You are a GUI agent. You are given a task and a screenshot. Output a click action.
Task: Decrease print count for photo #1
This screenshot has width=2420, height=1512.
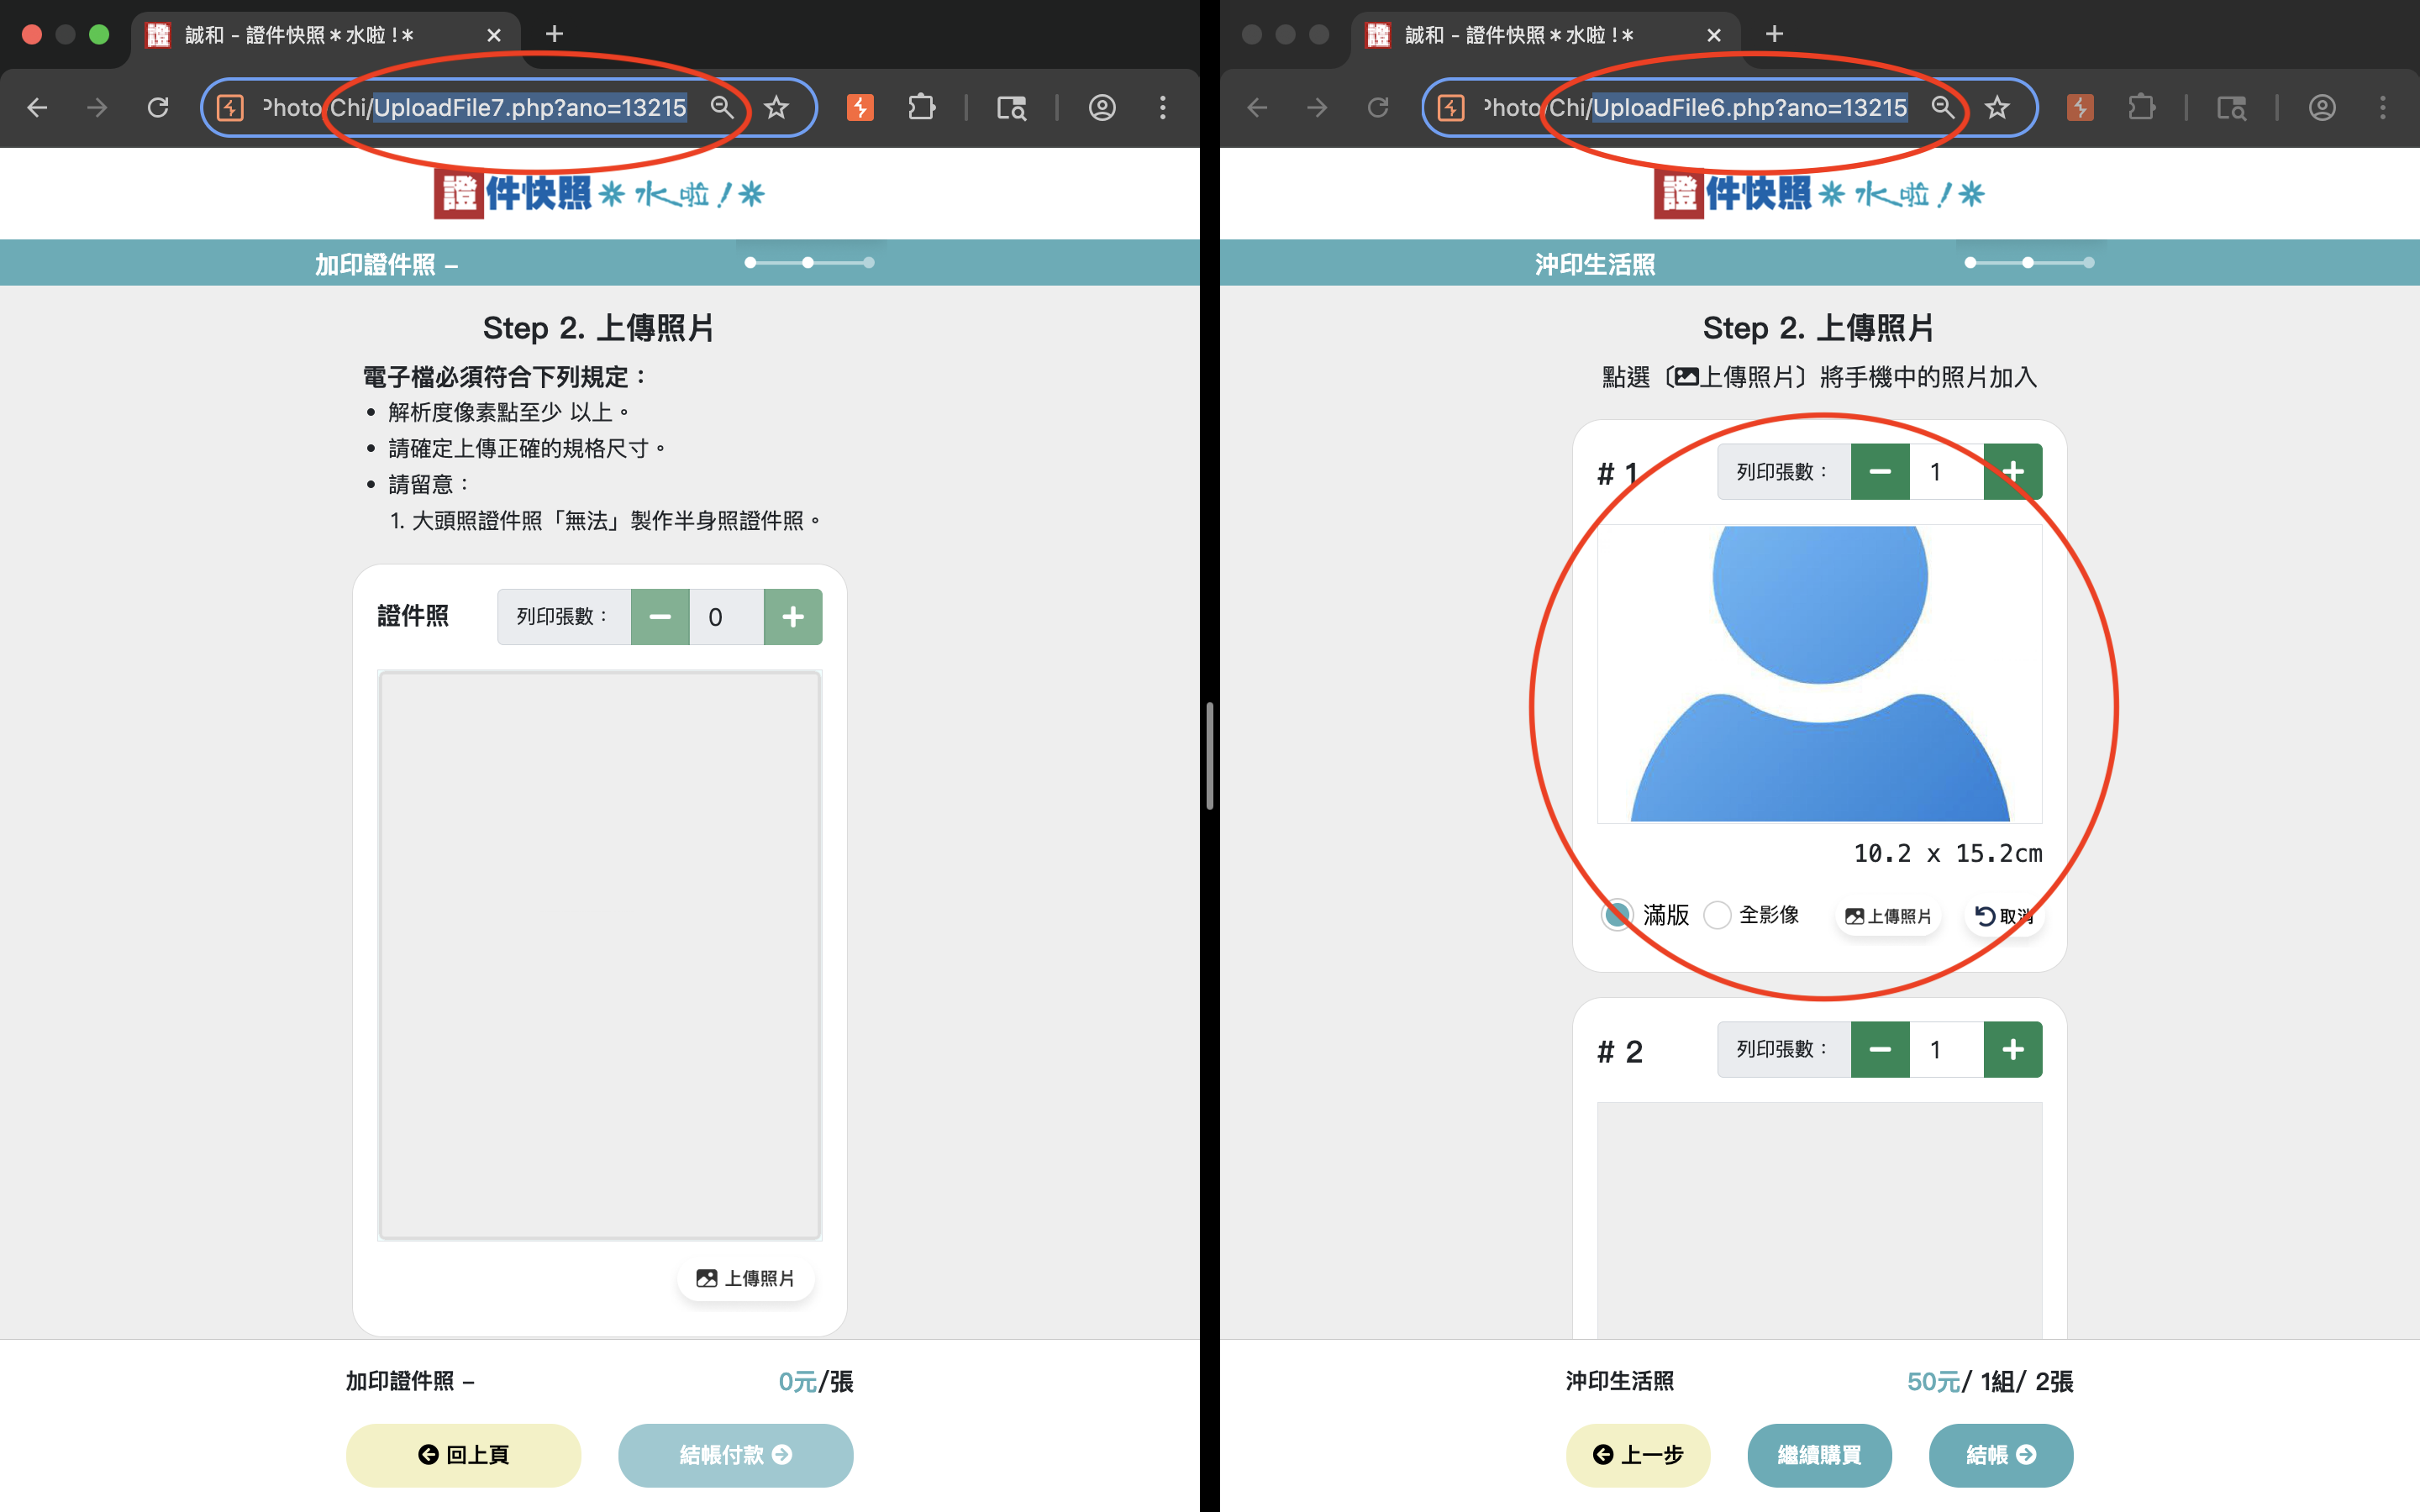(1880, 472)
